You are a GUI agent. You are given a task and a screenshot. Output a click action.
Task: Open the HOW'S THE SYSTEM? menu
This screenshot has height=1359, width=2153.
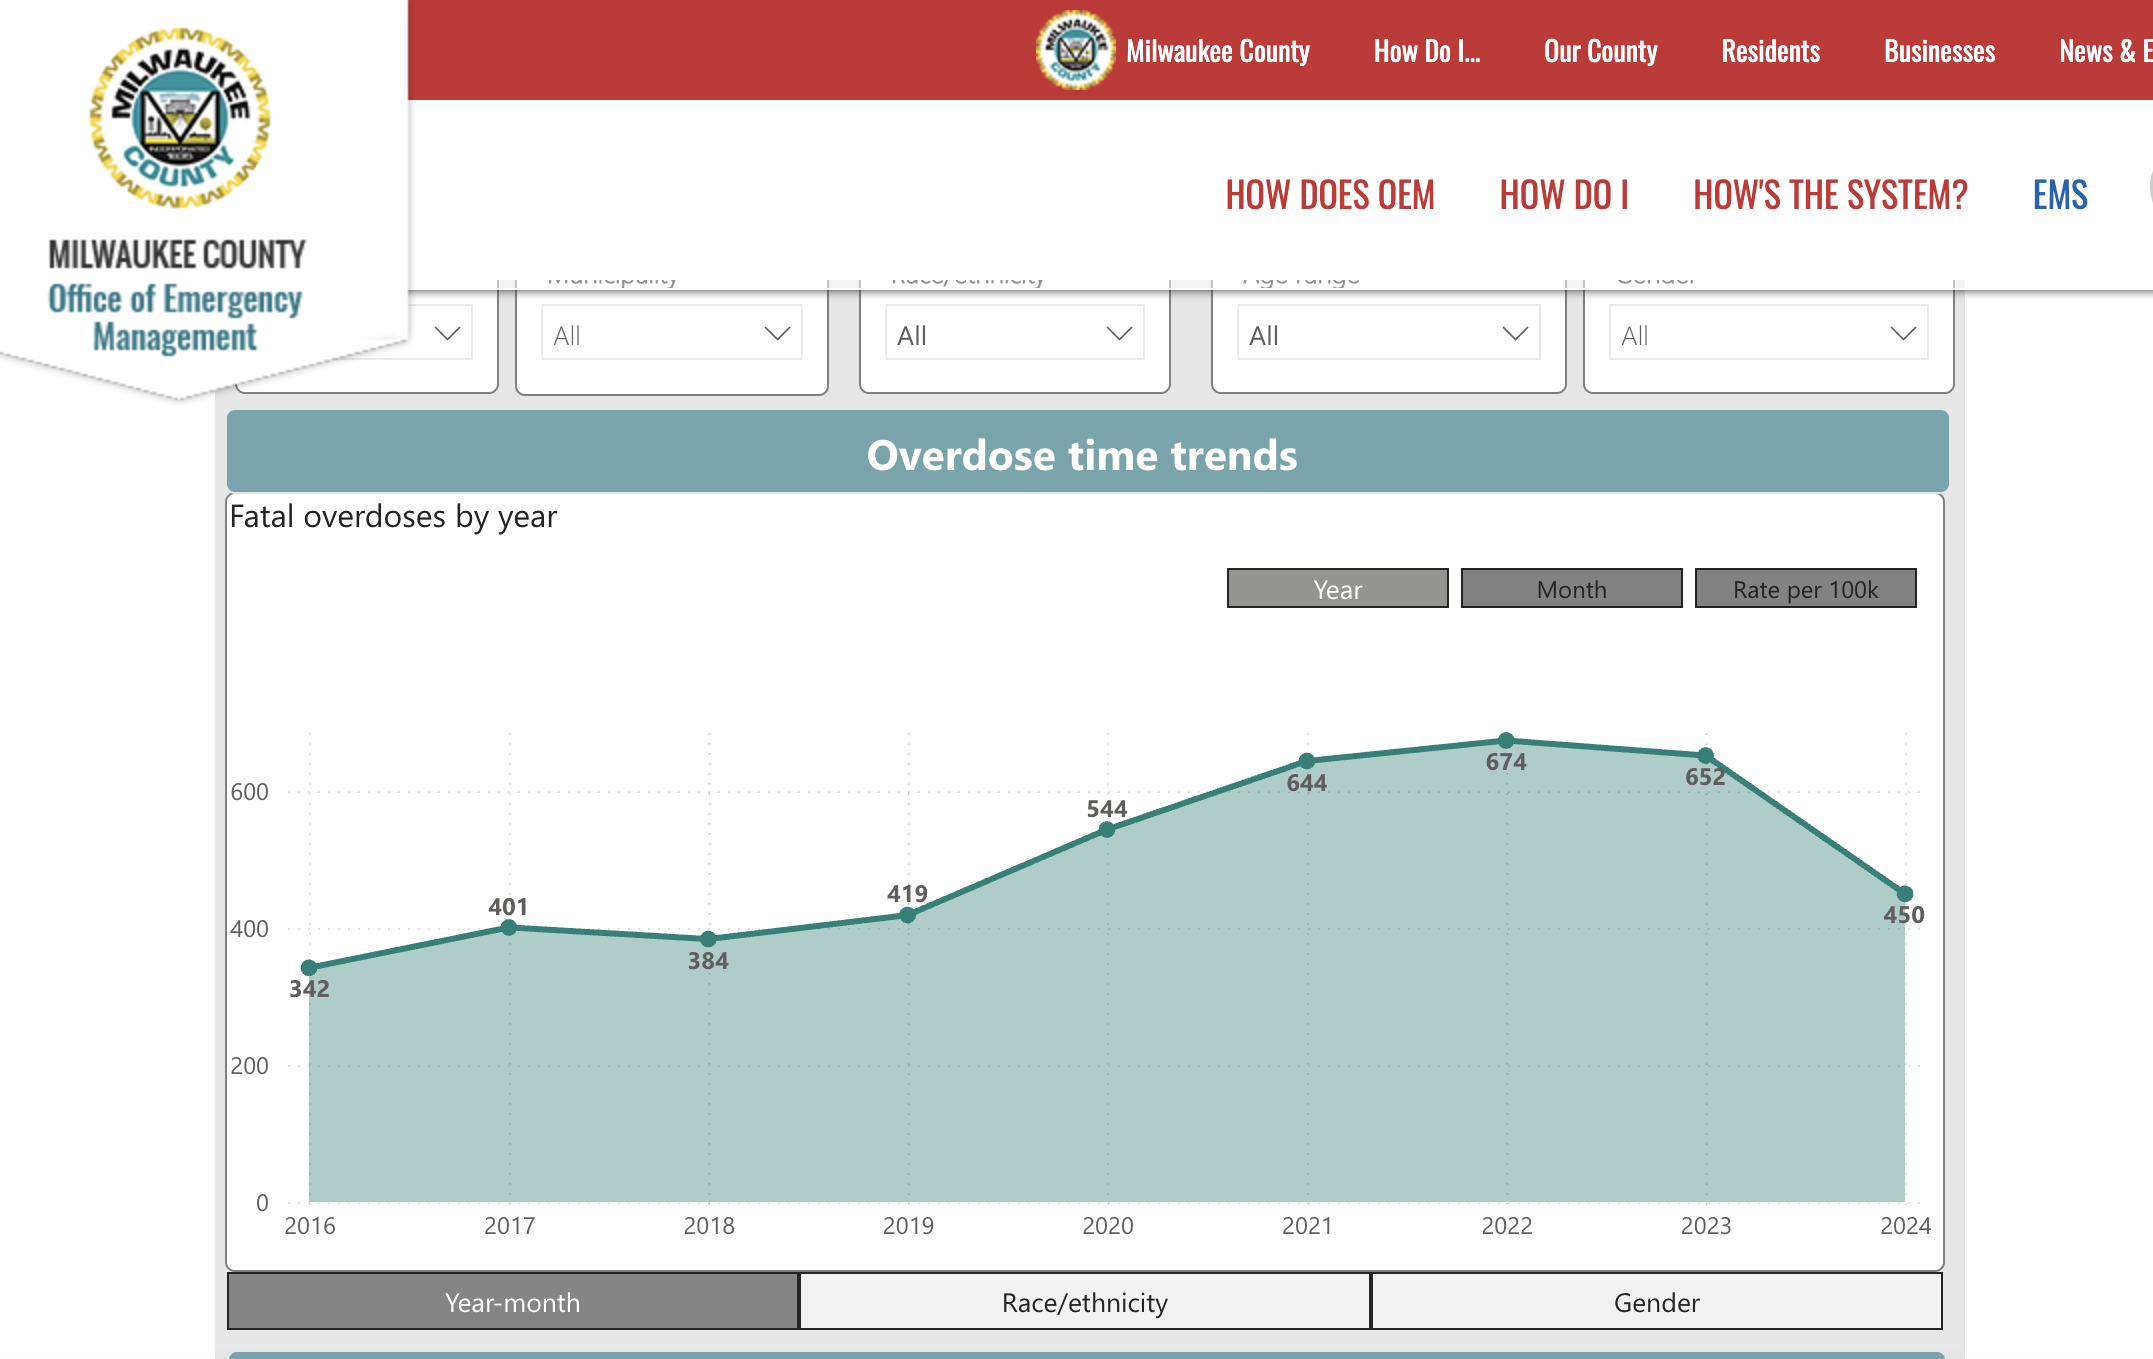pyautogui.click(x=1828, y=195)
